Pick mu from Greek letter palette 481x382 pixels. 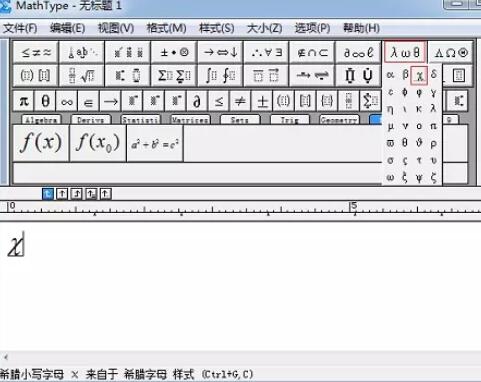(x=390, y=126)
